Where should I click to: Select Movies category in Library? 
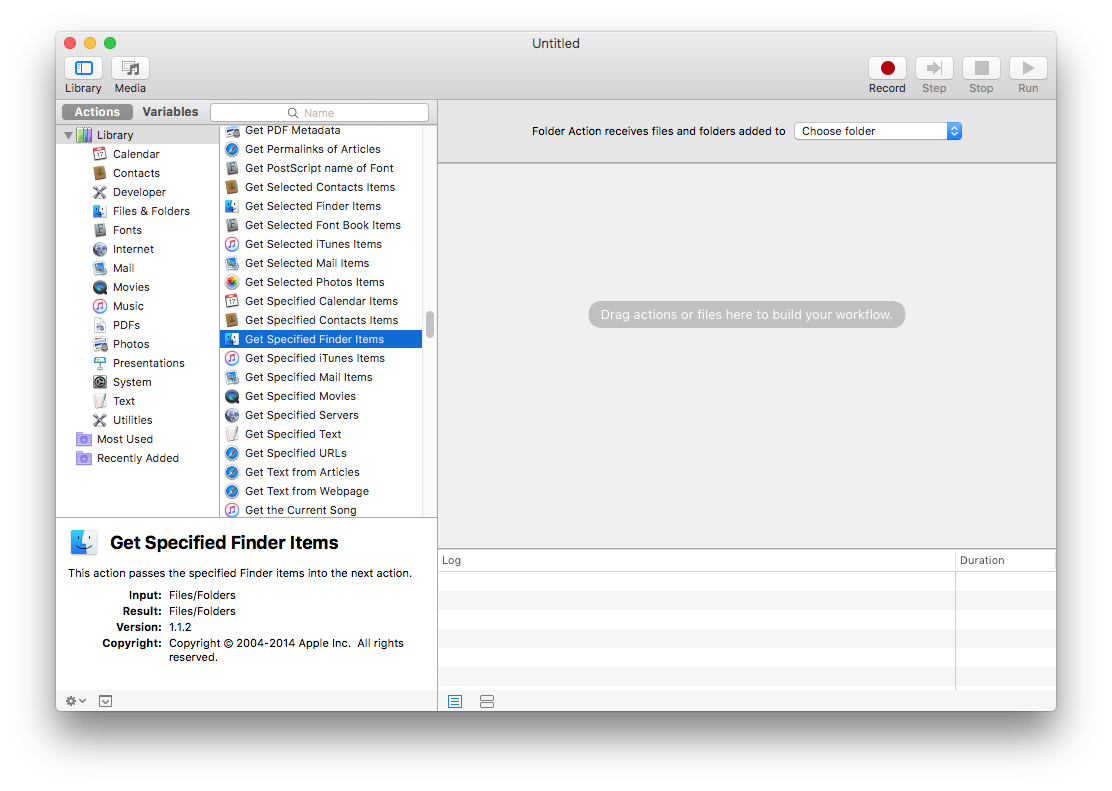(x=131, y=287)
